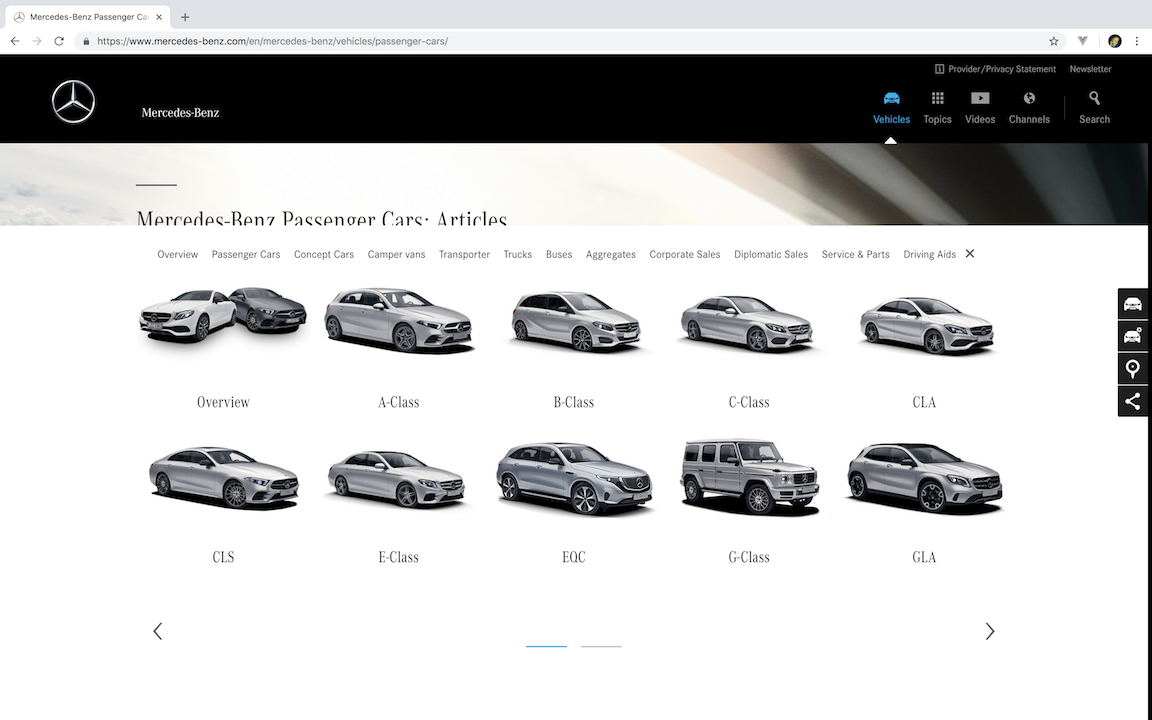This screenshot has height=720, width=1152.
Task: Click the first pagination indicator bar
Action: 546,646
